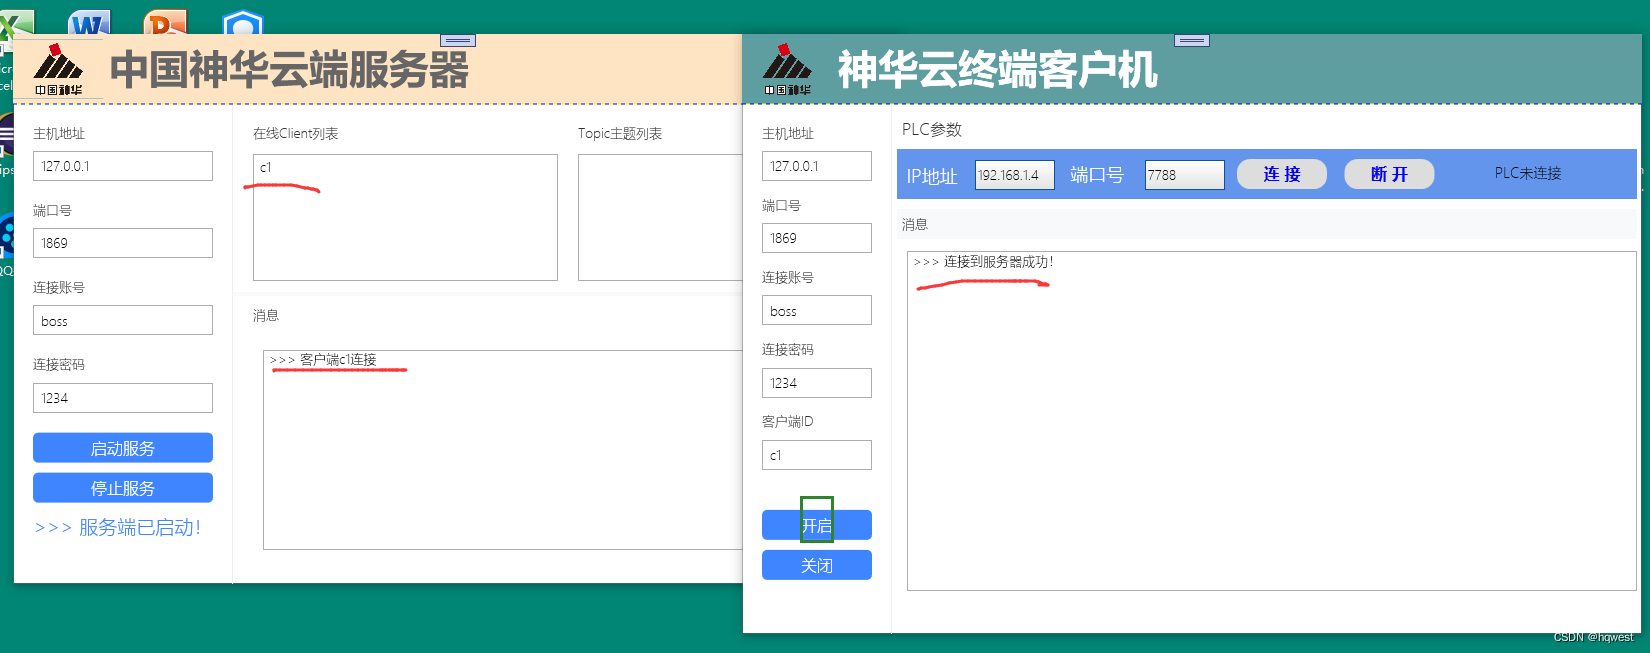Click 中国神华 logo in server window
Screen dimensions: 1650x653
click(x=59, y=69)
